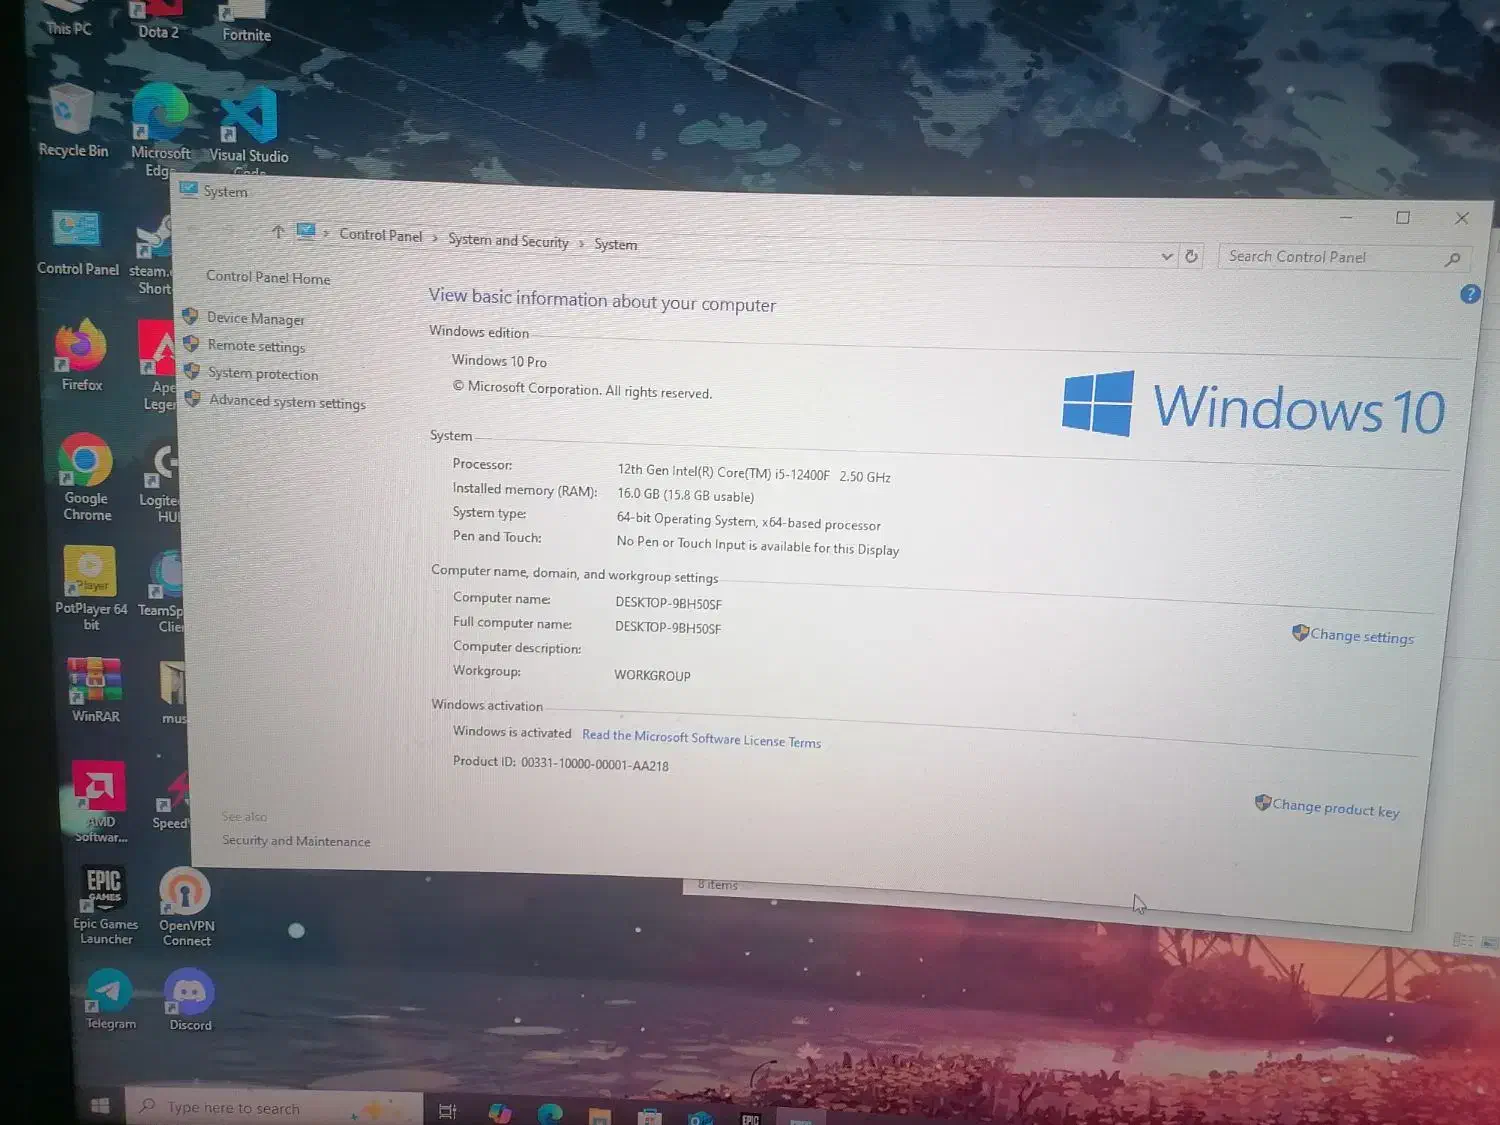1500x1125 pixels.
Task: Select the This PC desktop icon
Action: 69,19
